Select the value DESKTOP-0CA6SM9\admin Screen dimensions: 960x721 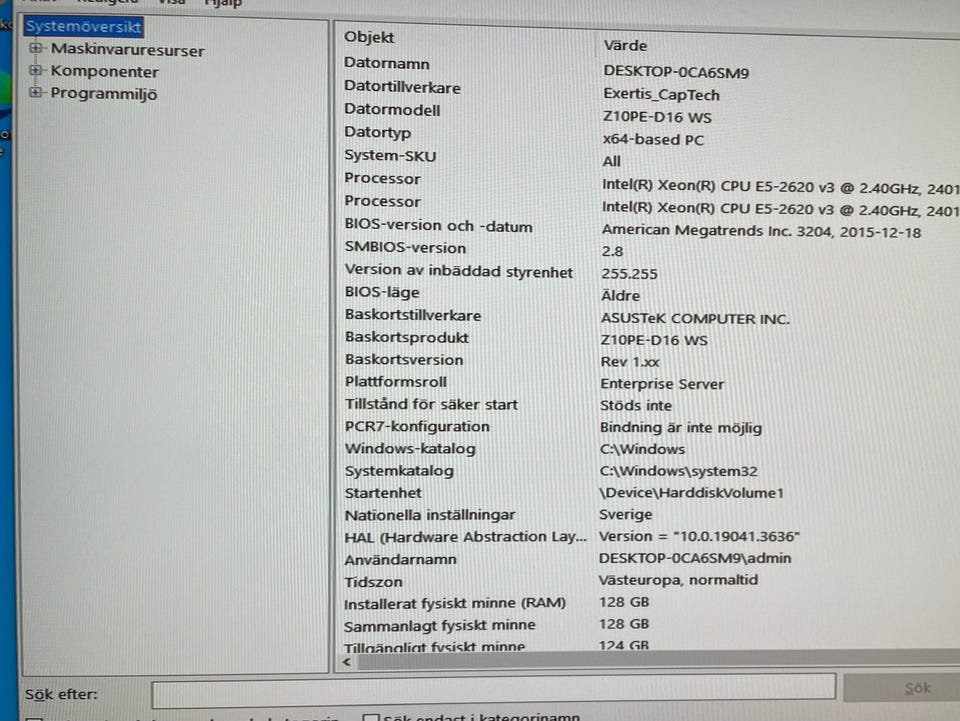pyautogui.click(x=695, y=558)
